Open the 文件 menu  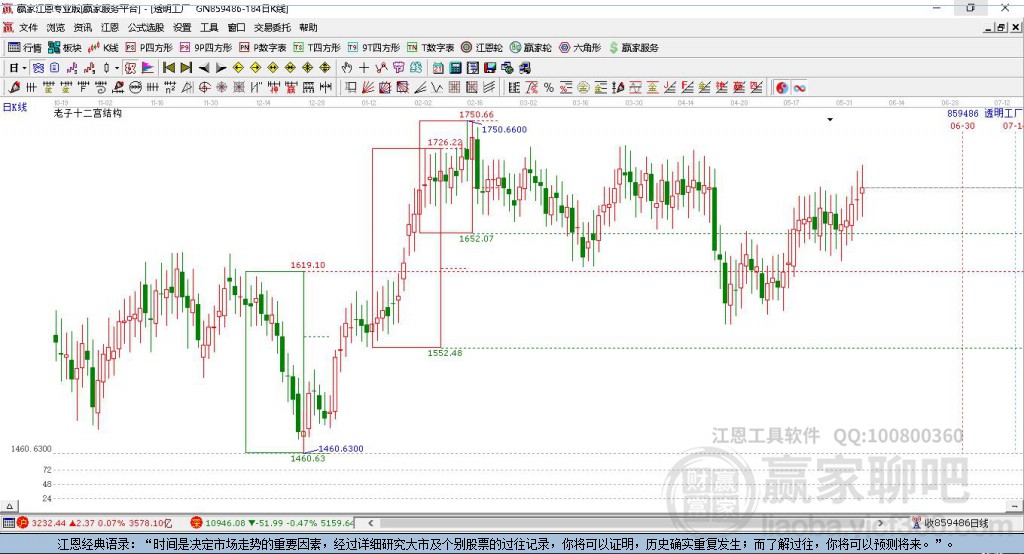pyautogui.click(x=28, y=27)
